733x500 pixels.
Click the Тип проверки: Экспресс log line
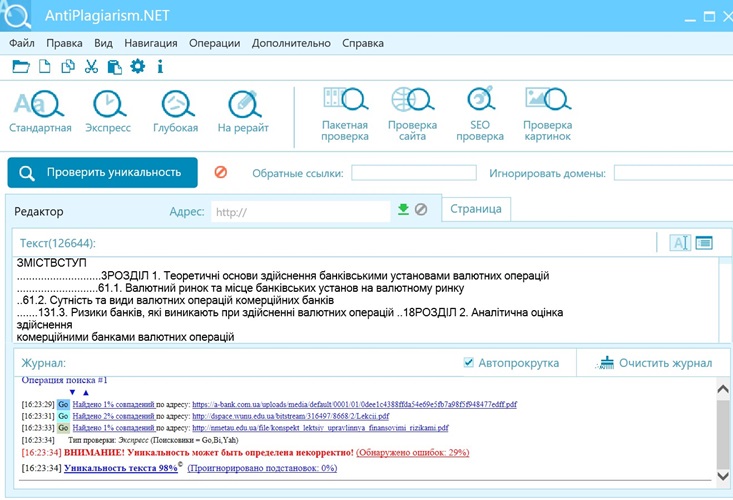coord(153,440)
